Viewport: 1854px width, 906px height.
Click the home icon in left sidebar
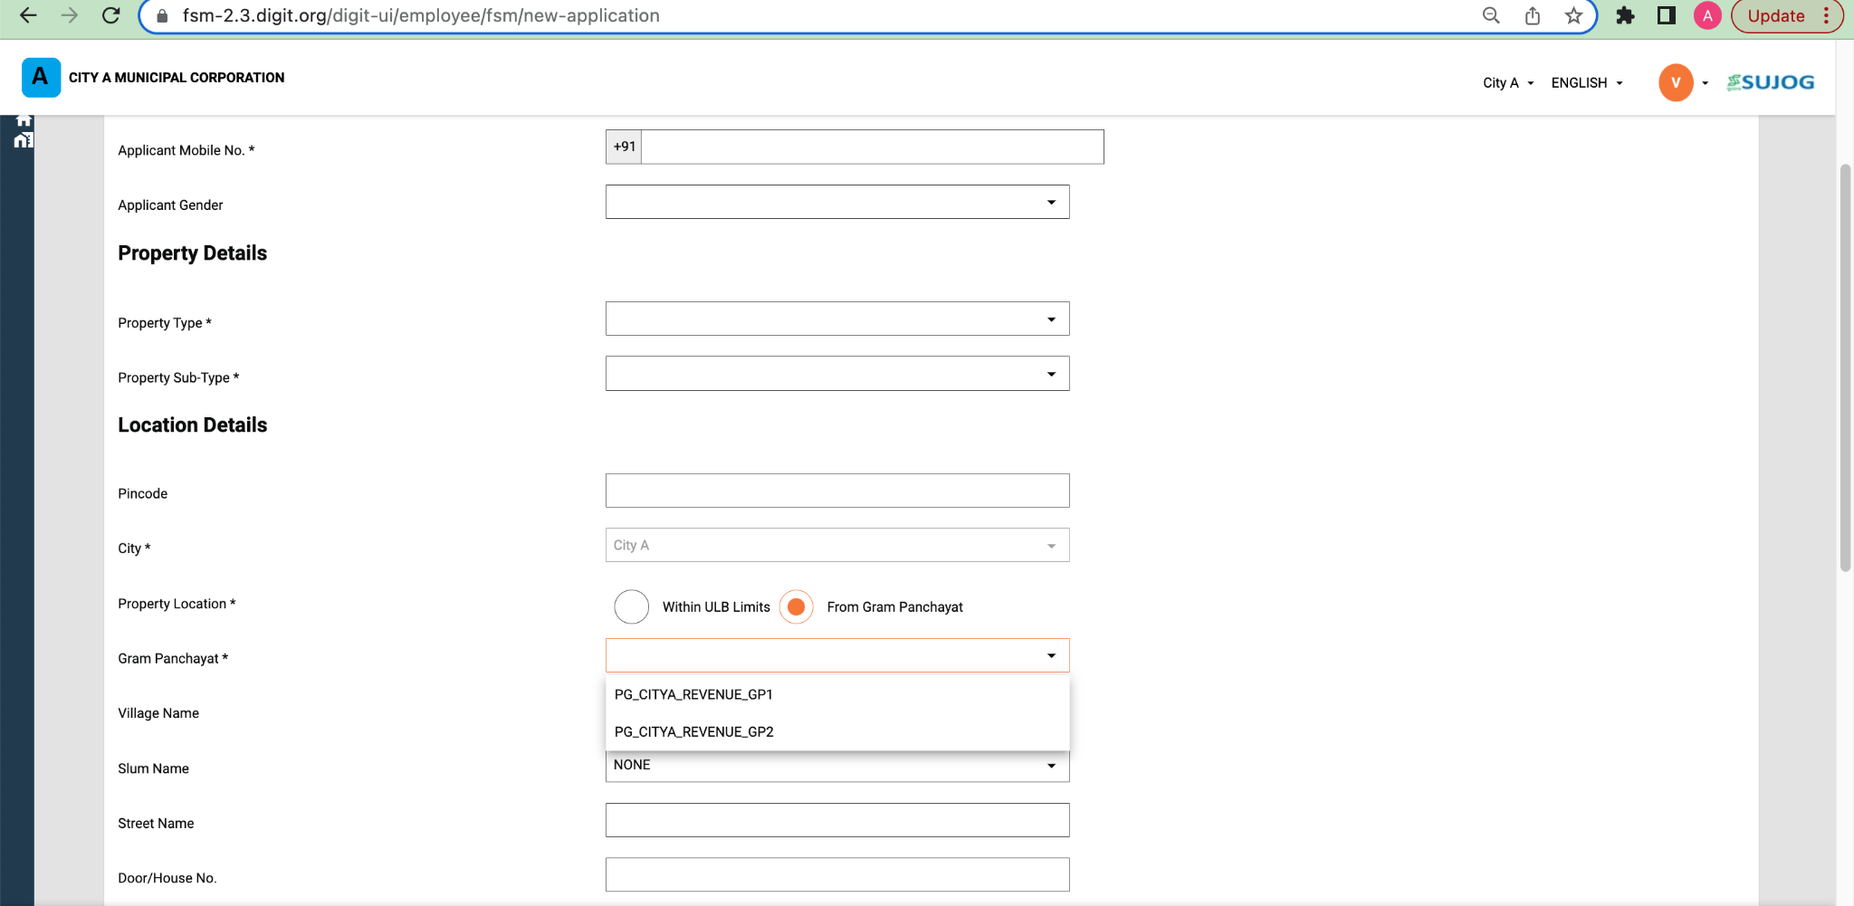point(23,120)
